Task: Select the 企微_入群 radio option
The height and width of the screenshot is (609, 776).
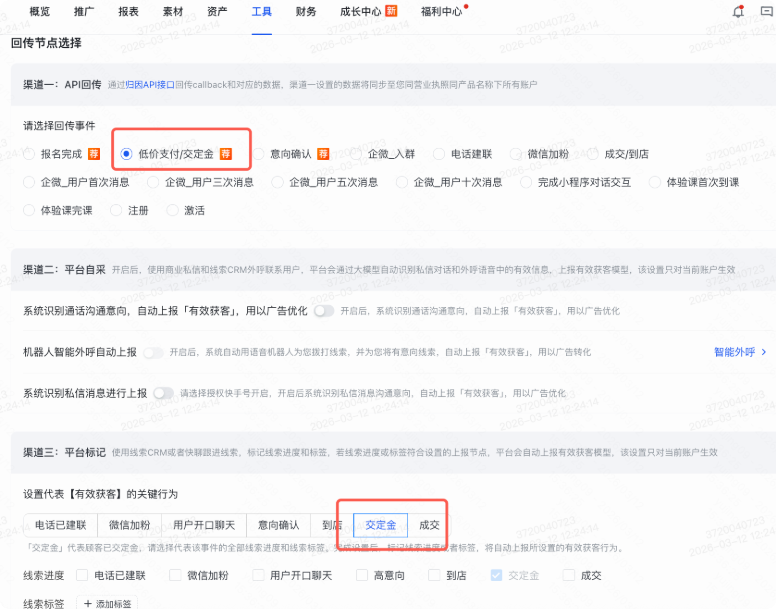Action: click(356, 154)
